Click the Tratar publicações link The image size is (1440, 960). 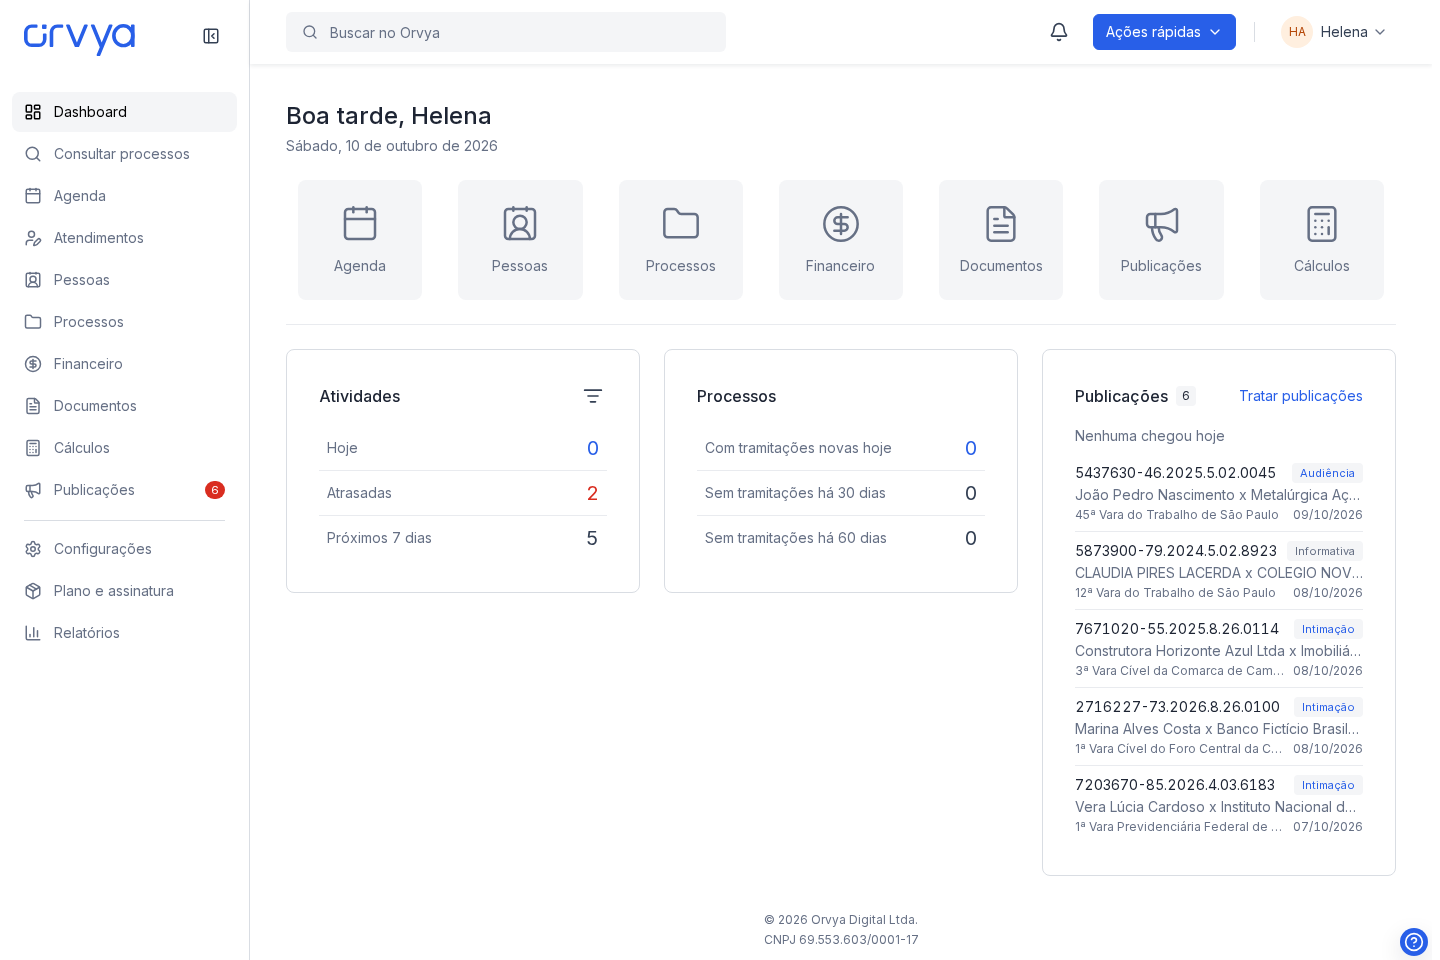click(x=1301, y=396)
